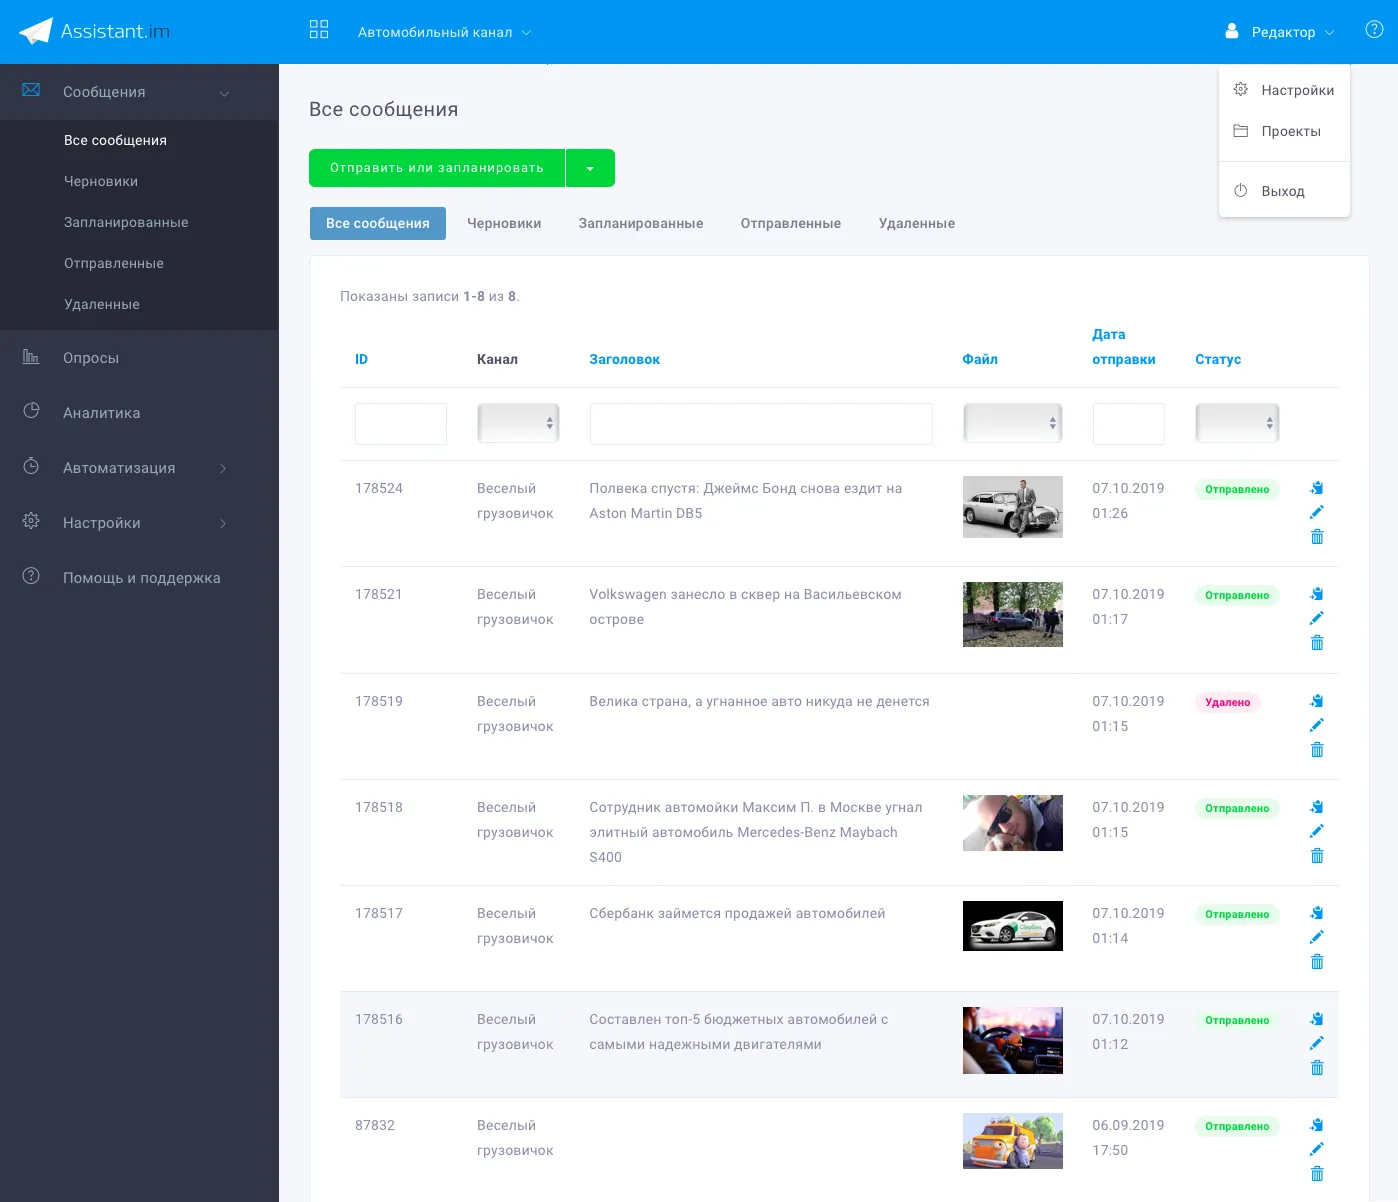The width and height of the screenshot is (1398, 1202).
Task: Select Проекты in the user menu
Action: click(x=1284, y=131)
